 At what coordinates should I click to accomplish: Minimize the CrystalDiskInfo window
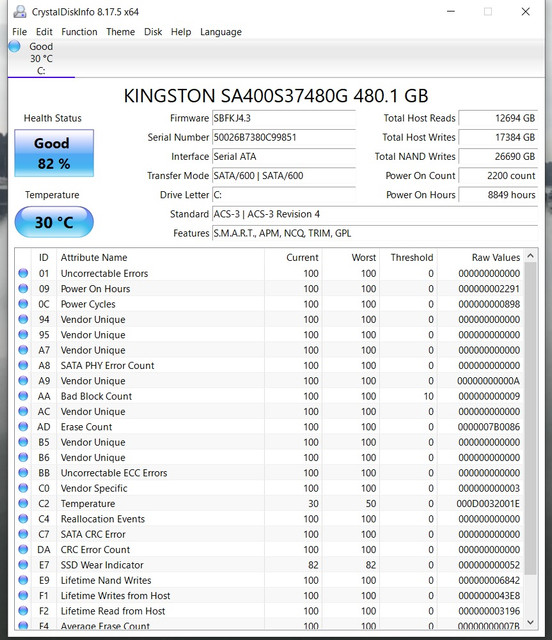(451, 12)
